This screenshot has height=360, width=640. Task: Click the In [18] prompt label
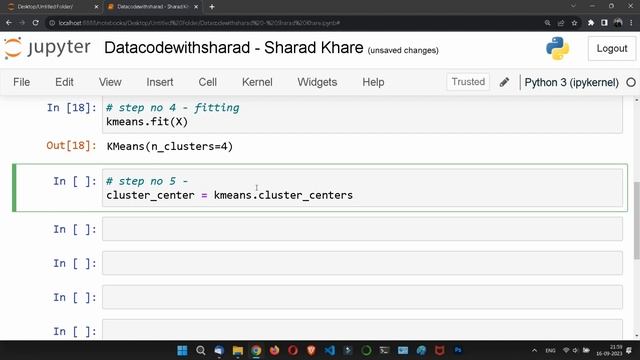tap(71, 107)
